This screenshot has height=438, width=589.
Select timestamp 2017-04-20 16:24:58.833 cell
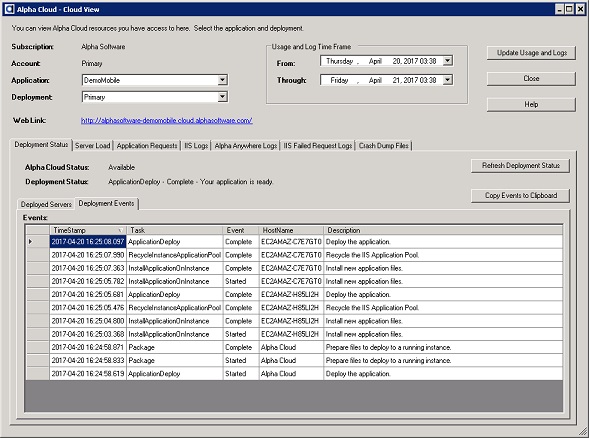tap(88, 361)
